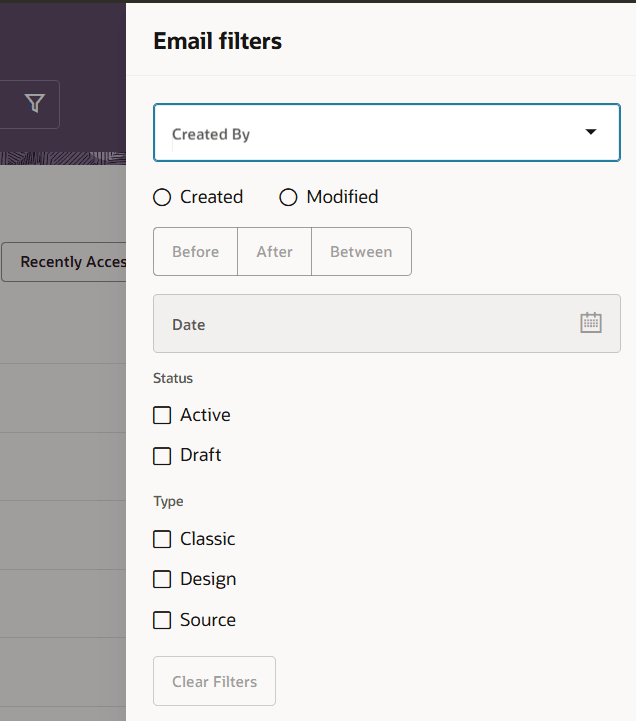Image resolution: width=636 pixels, height=721 pixels.
Task: Choose the Between date option
Action: point(361,252)
